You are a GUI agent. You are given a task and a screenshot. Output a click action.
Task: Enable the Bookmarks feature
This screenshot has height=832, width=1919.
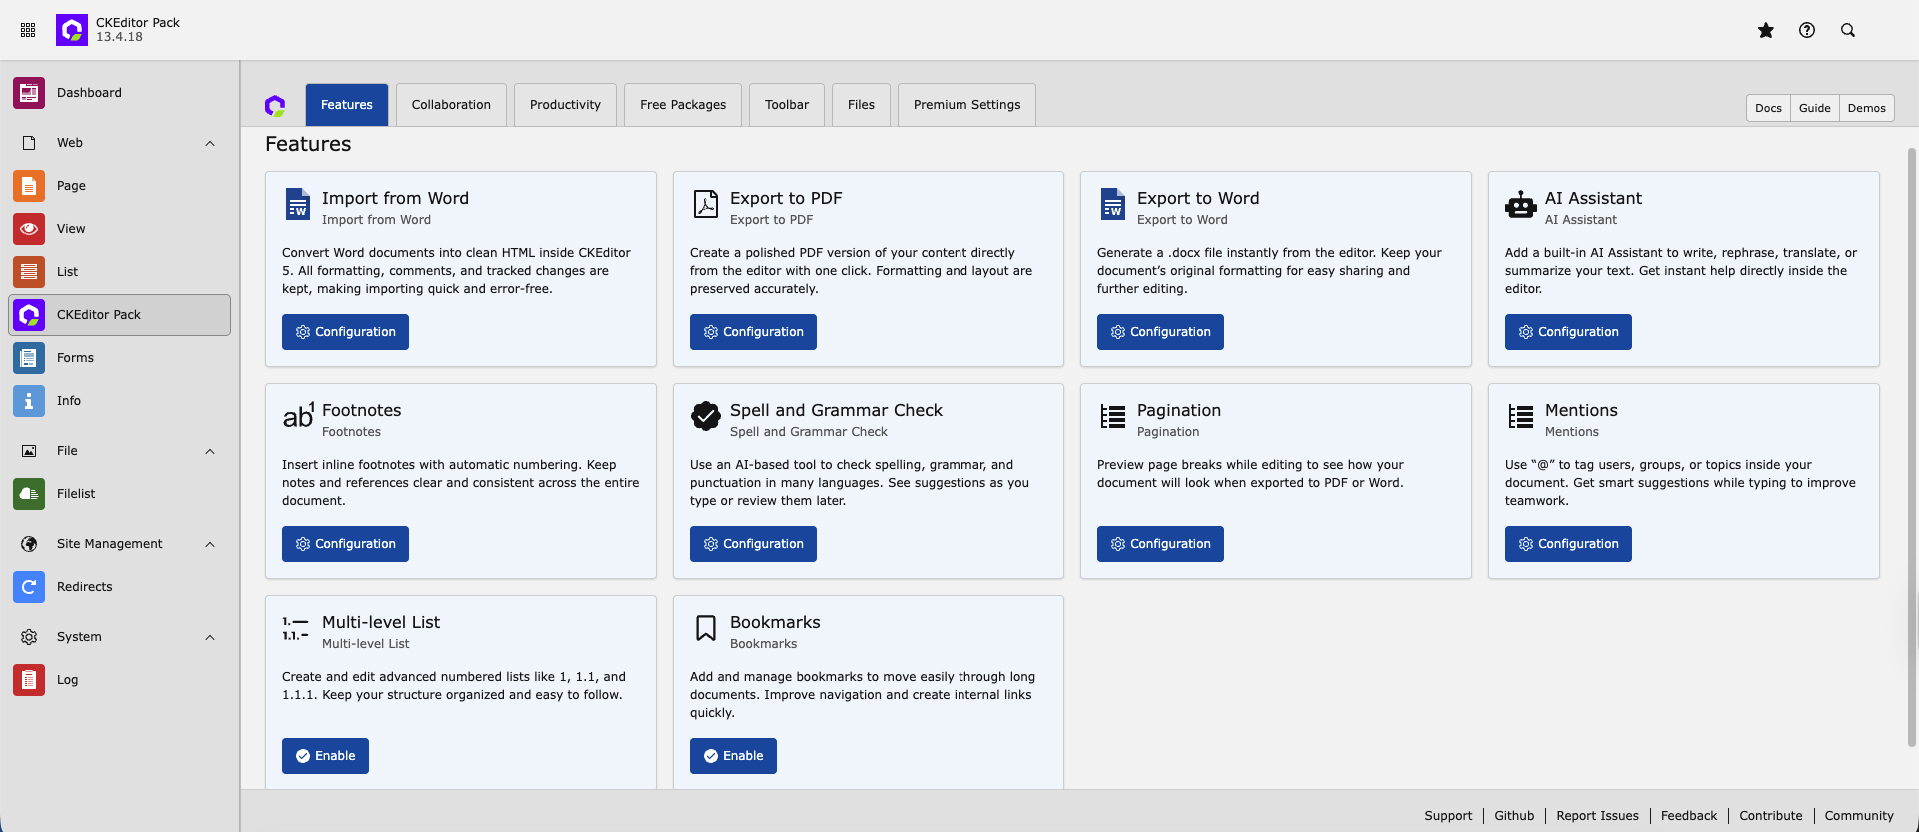(x=733, y=756)
